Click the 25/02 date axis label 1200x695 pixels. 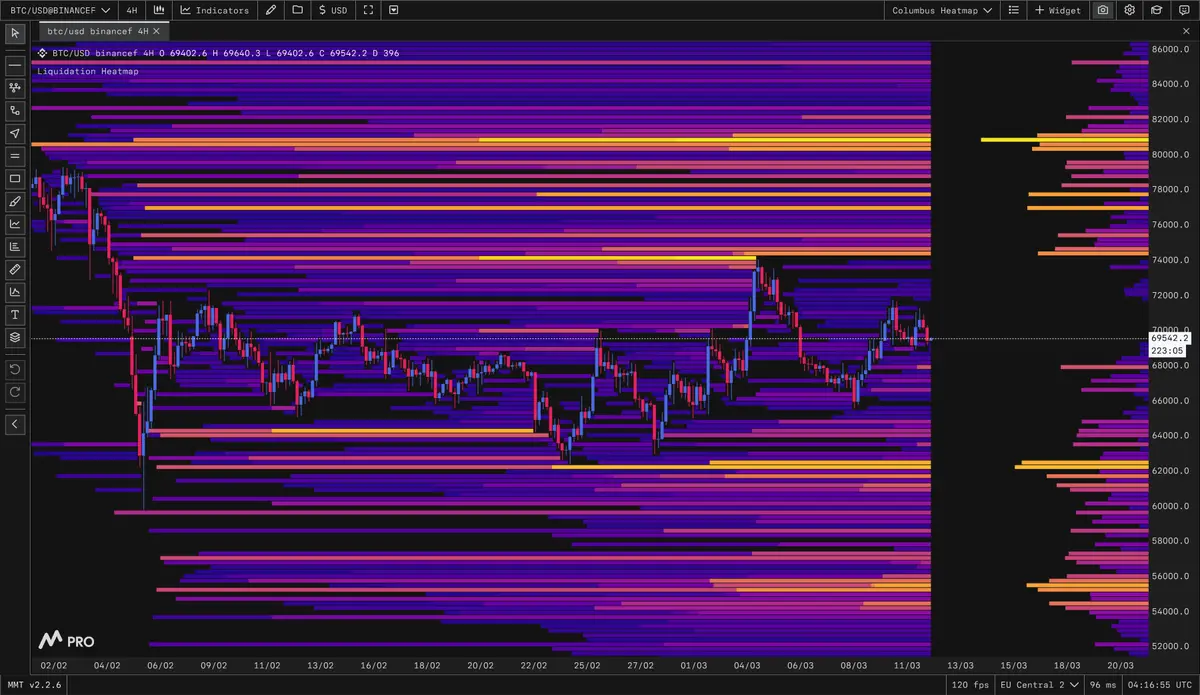[x=587, y=665]
